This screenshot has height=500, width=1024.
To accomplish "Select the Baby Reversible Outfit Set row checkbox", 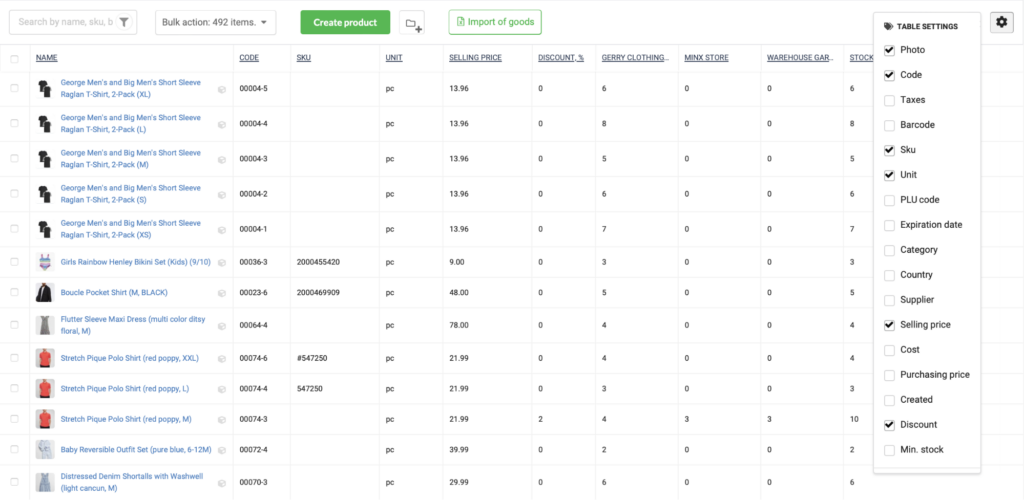I will coord(14,450).
